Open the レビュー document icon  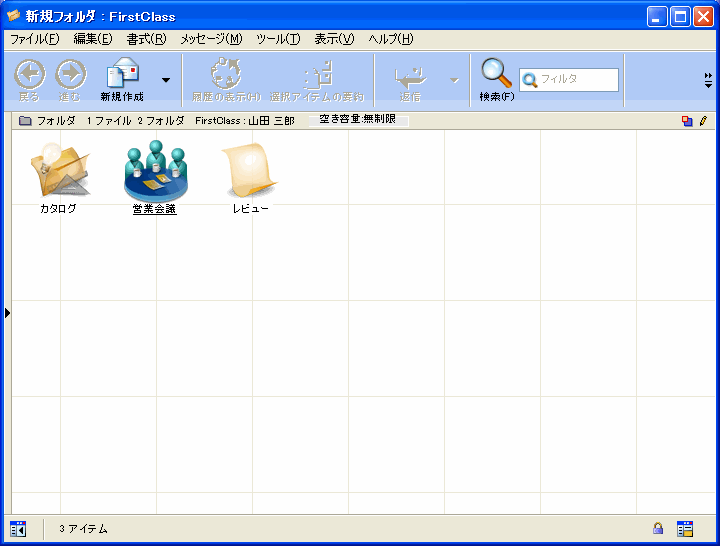tap(250, 171)
